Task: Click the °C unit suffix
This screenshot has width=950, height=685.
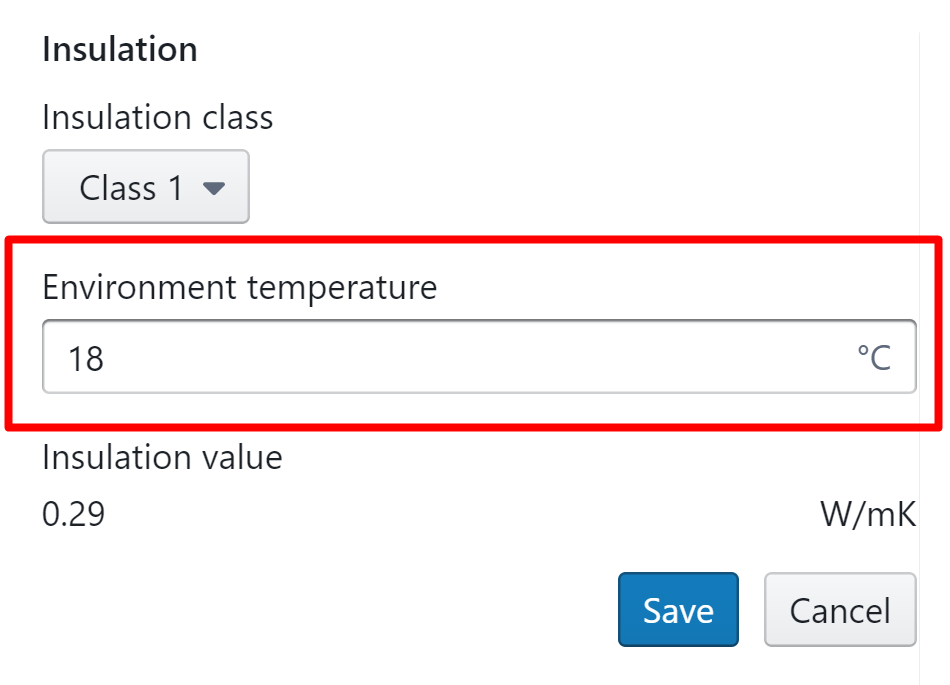Action: (874, 358)
